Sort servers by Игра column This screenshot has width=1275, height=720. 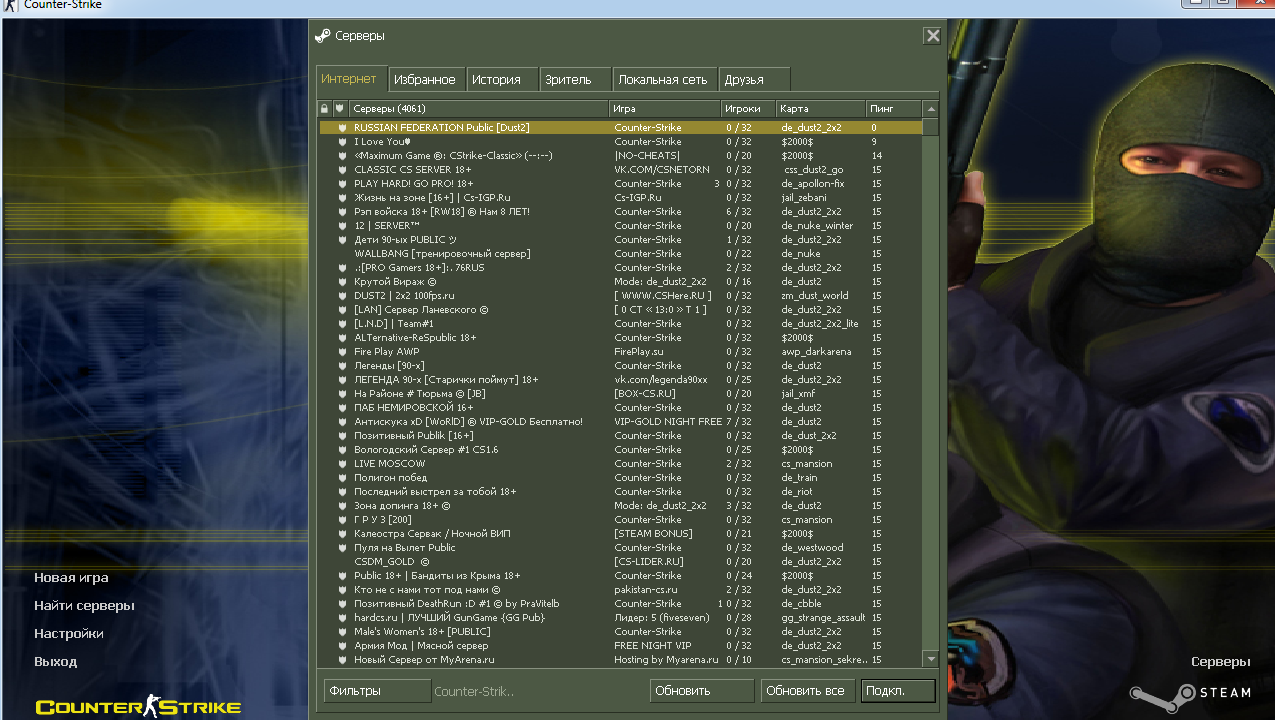pyautogui.click(x=665, y=108)
